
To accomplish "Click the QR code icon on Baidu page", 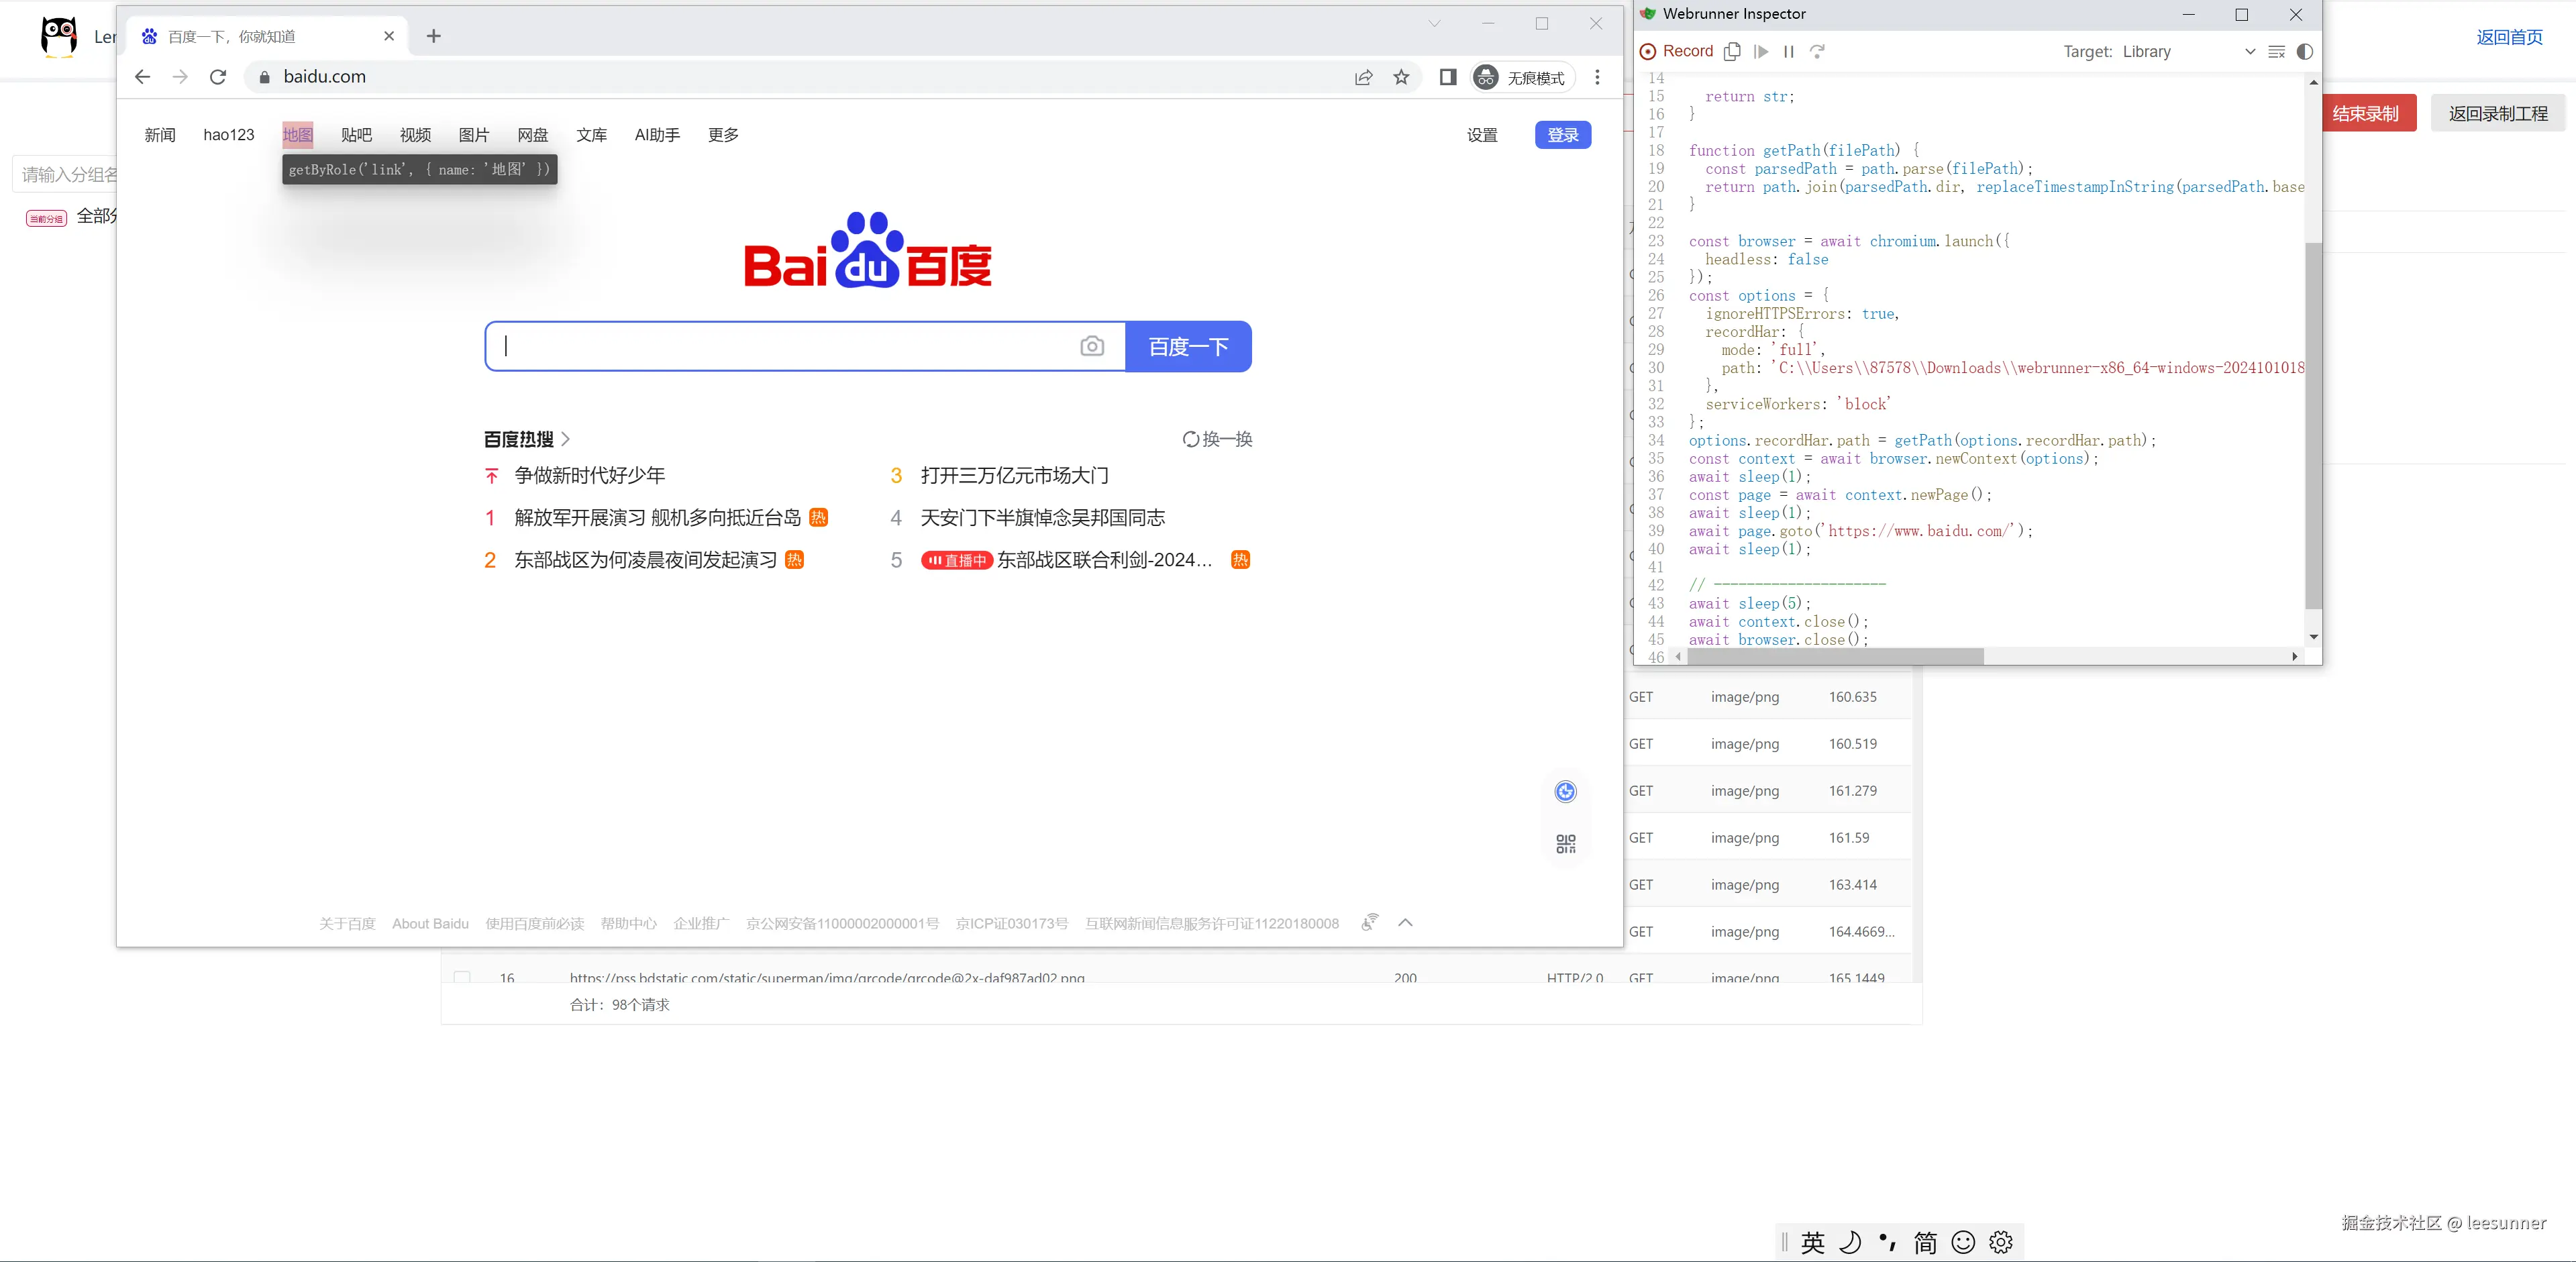I will pos(1565,844).
